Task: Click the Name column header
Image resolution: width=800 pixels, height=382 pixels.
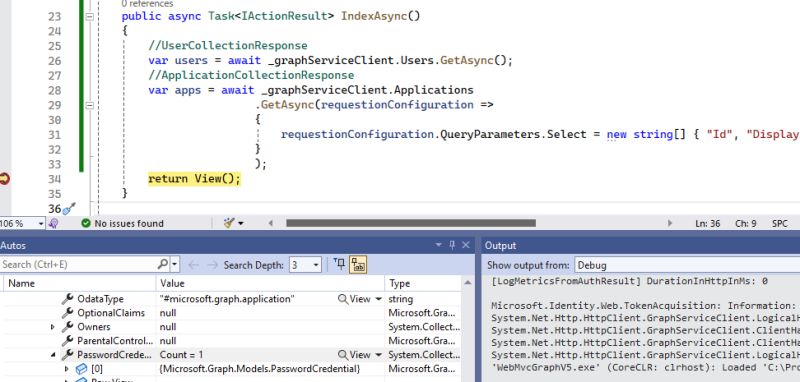Action: click(79, 284)
